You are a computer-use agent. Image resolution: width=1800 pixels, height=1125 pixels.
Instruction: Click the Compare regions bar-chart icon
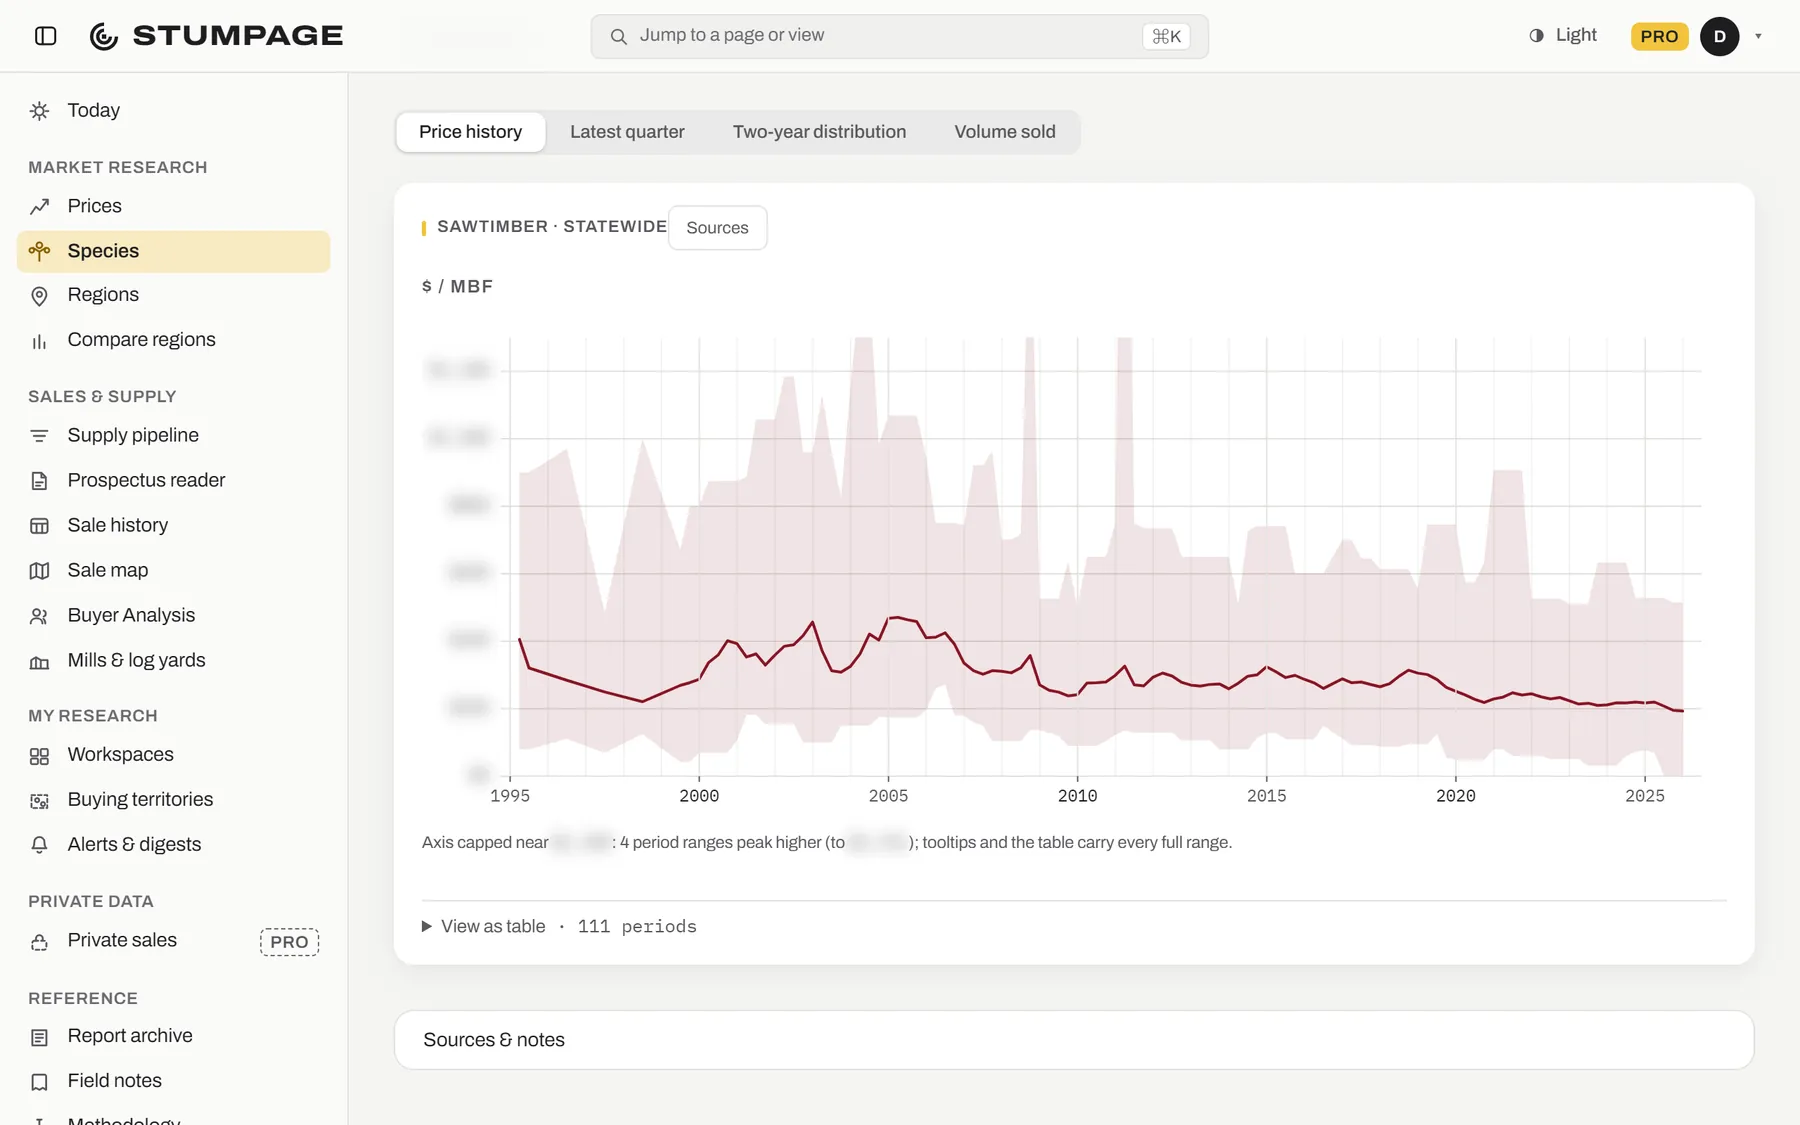[39, 341]
